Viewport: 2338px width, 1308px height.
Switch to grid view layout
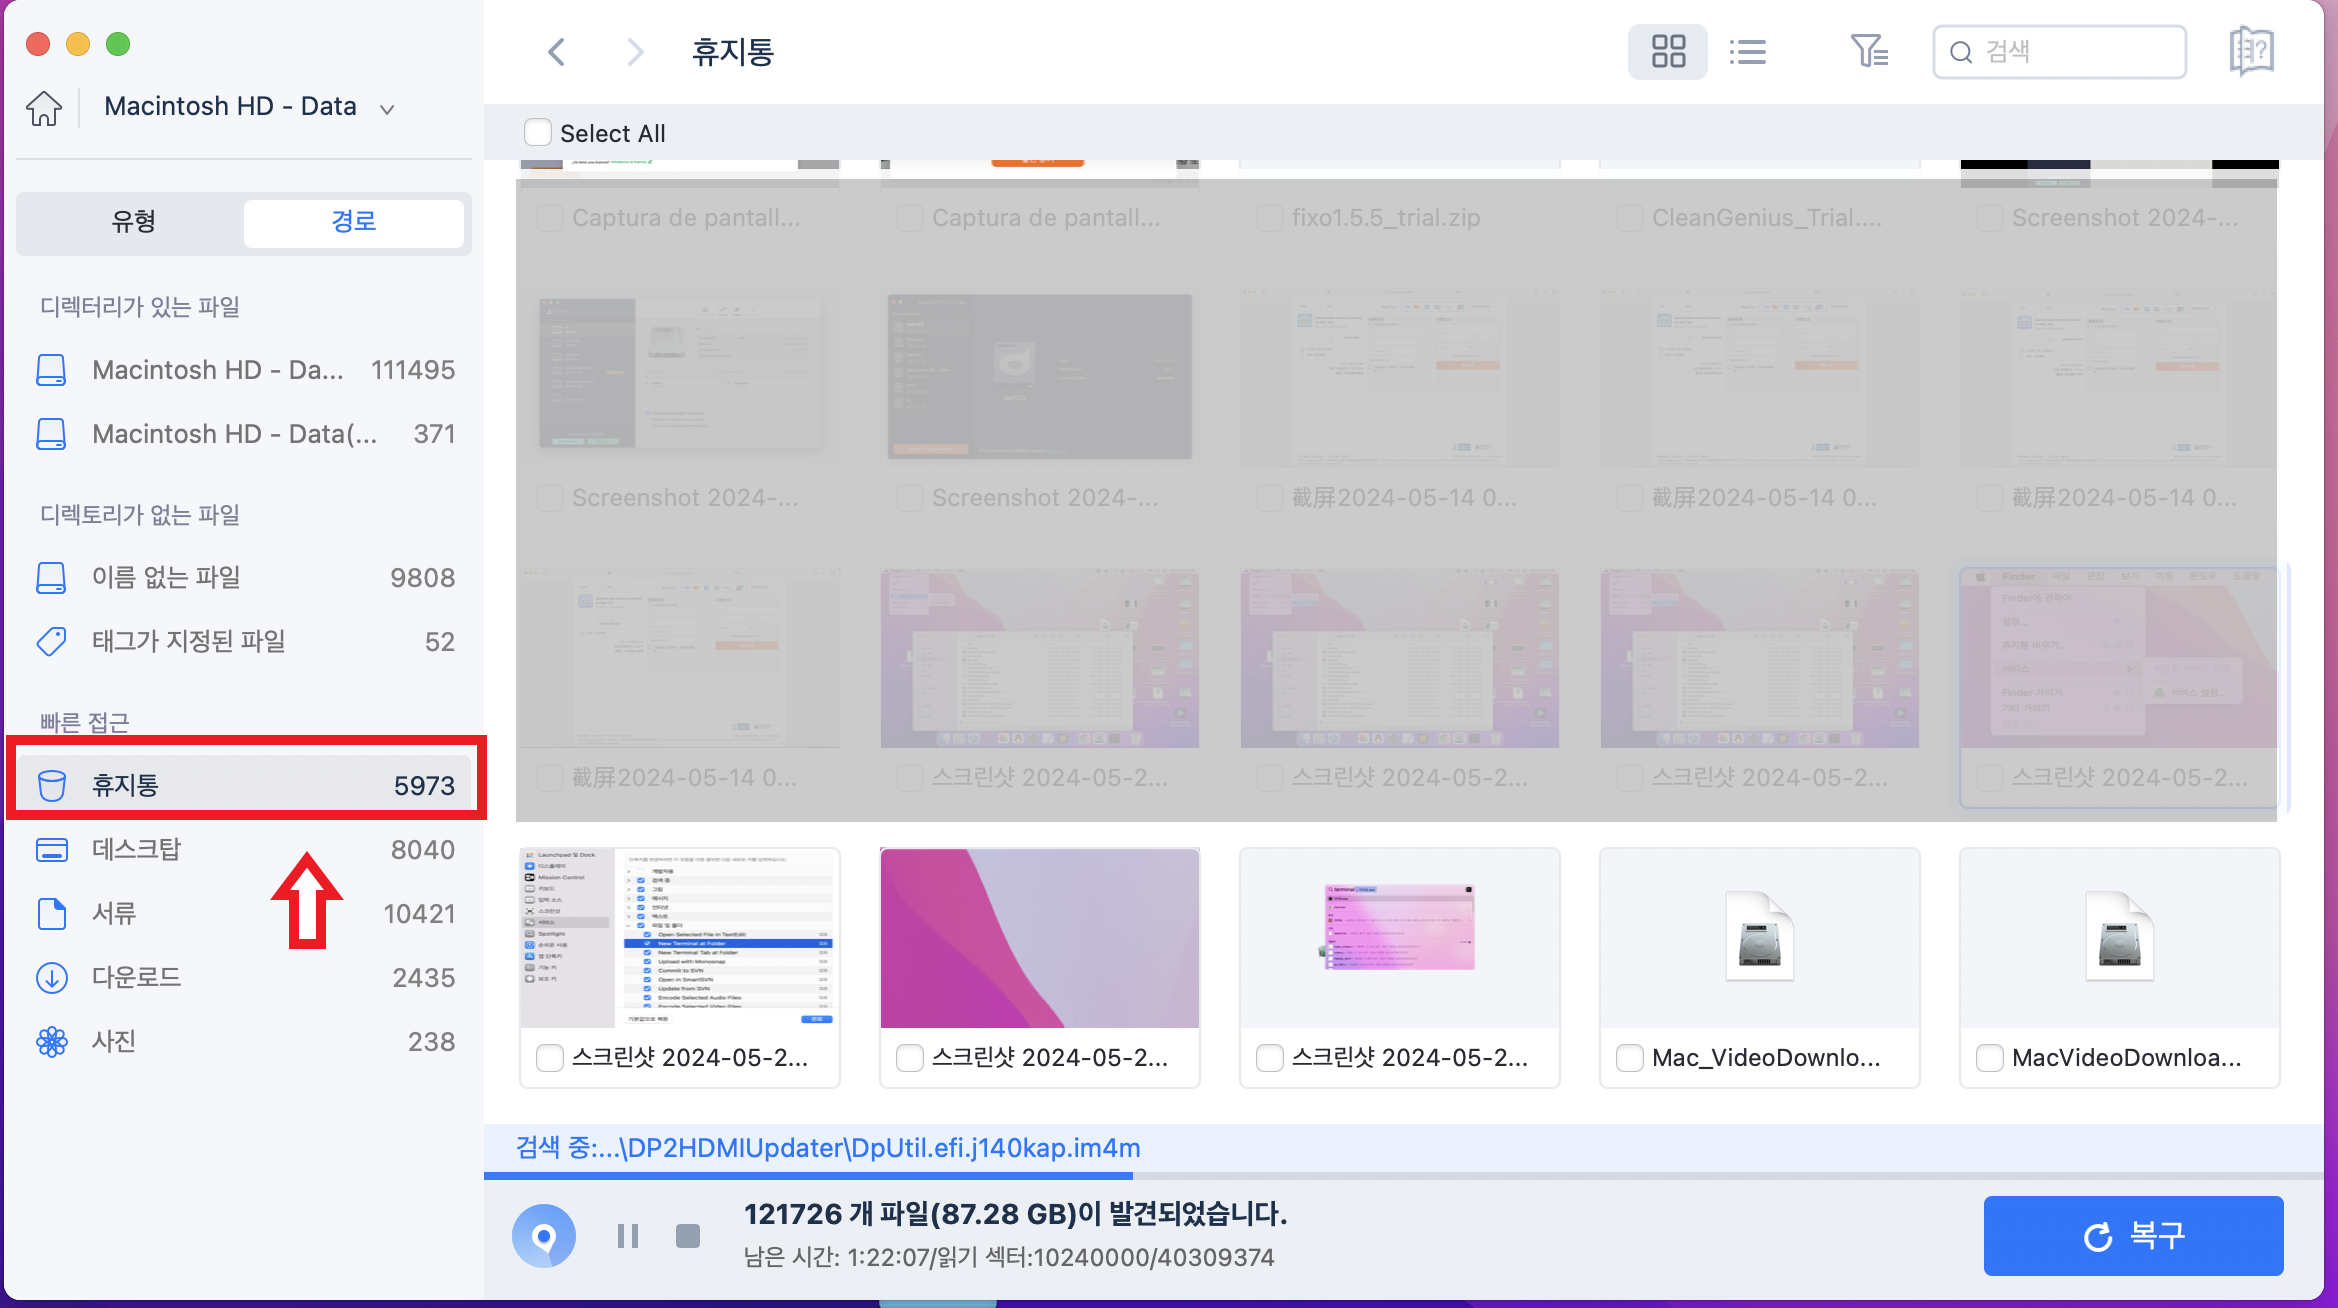(1667, 51)
